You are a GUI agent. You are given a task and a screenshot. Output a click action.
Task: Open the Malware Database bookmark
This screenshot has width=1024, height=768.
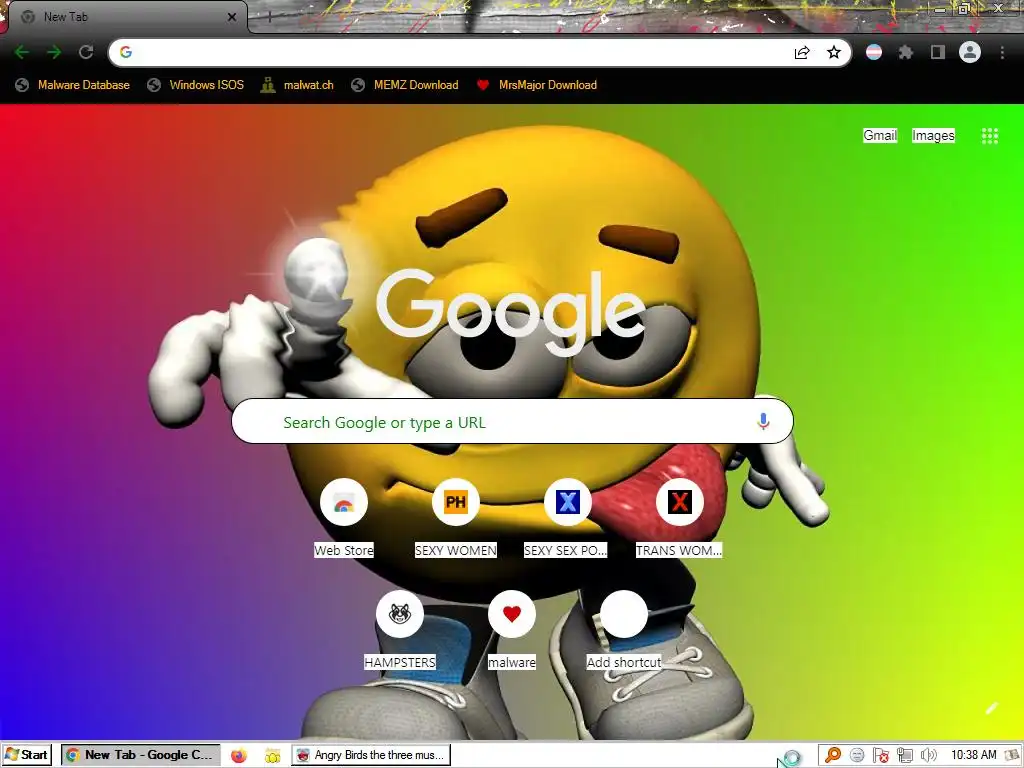point(72,85)
